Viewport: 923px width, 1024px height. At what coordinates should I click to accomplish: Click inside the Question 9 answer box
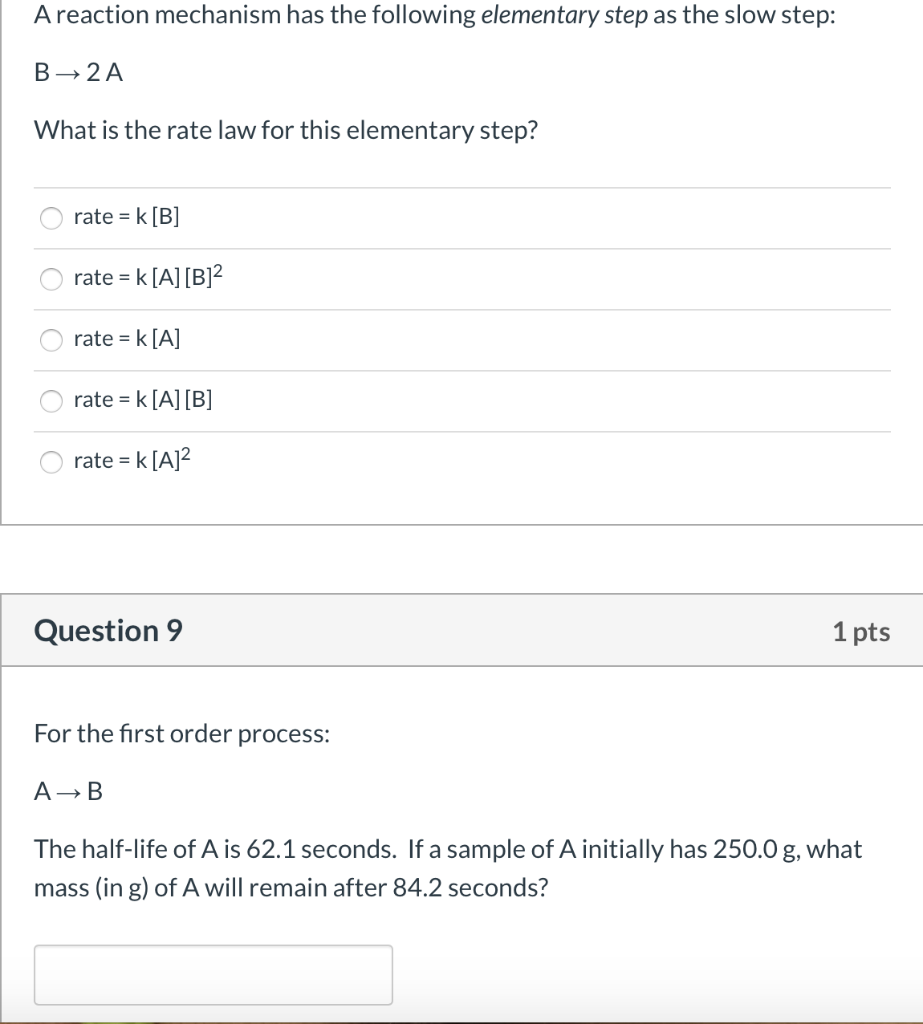point(213,973)
